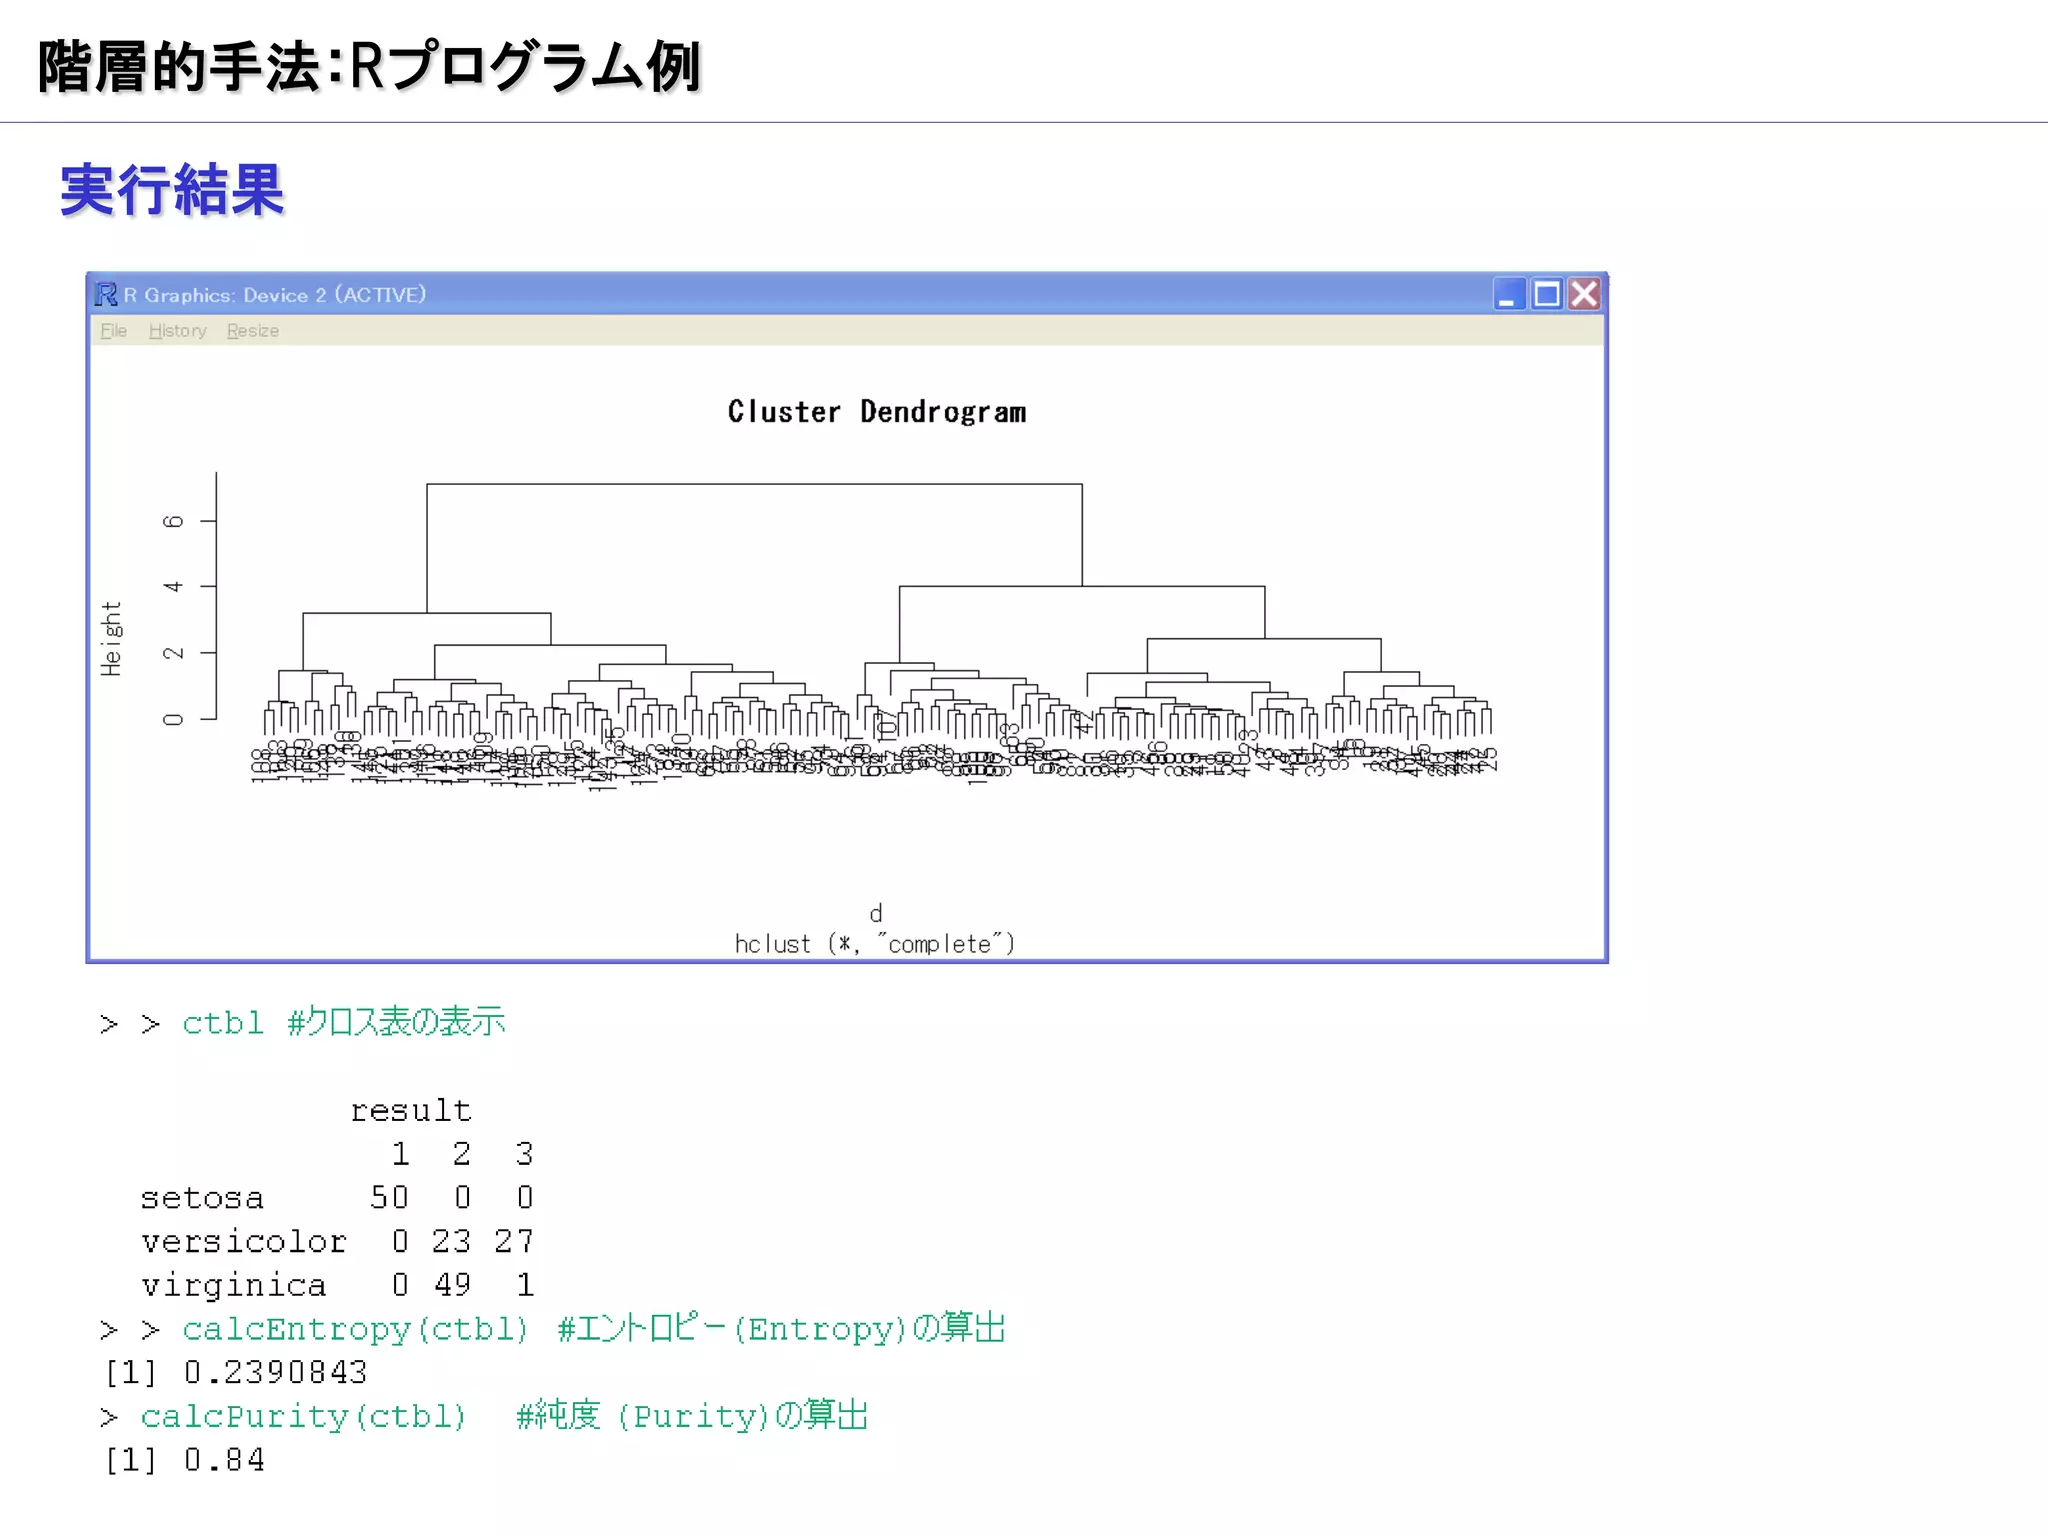Open the Resize menu
The width and height of the screenshot is (2048, 1536).
click(252, 331)
